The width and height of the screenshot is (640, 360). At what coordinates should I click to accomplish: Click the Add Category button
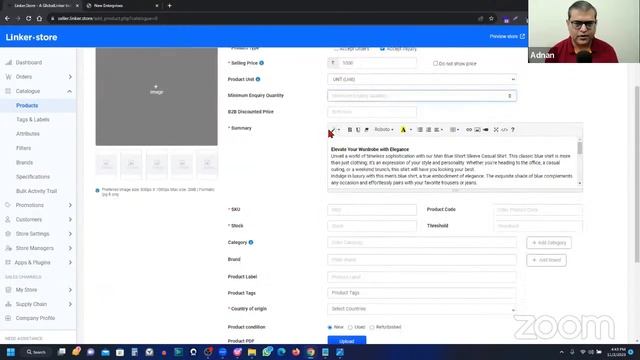click(549, 243)
